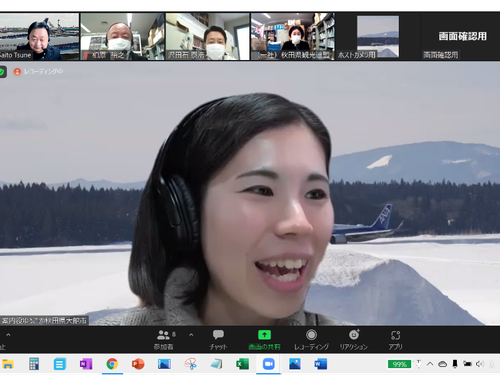Open the chat (チャット) panel
This screenshot has width=500, height=375.
click(x=218, y=340)
